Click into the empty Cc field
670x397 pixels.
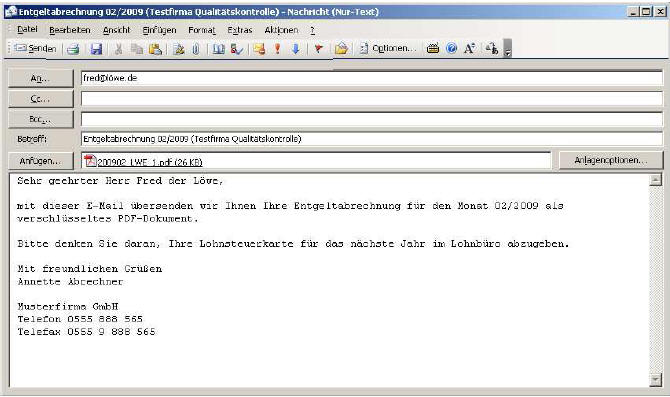coord(371,99)
